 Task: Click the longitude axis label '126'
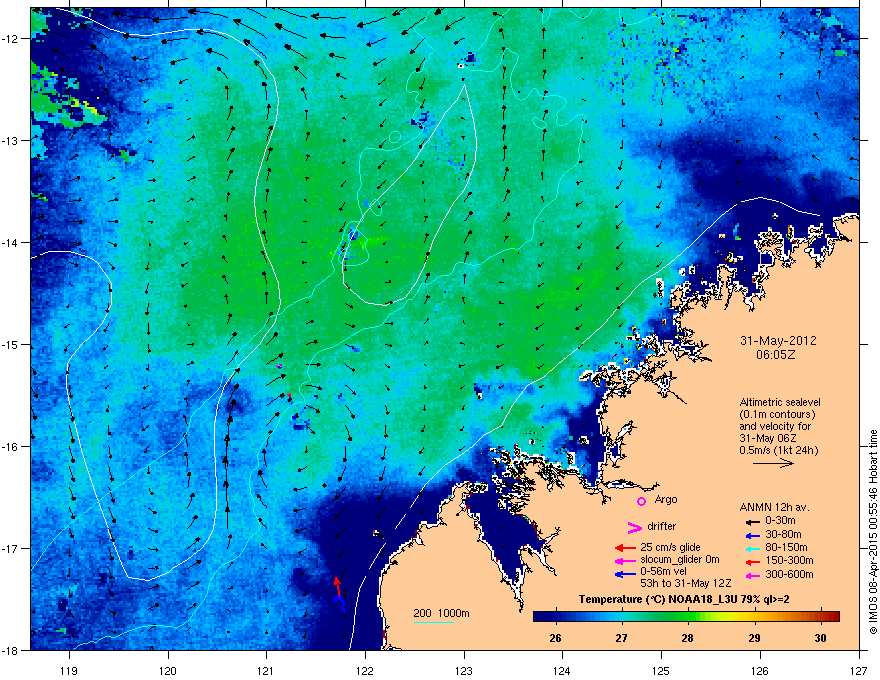760,670
